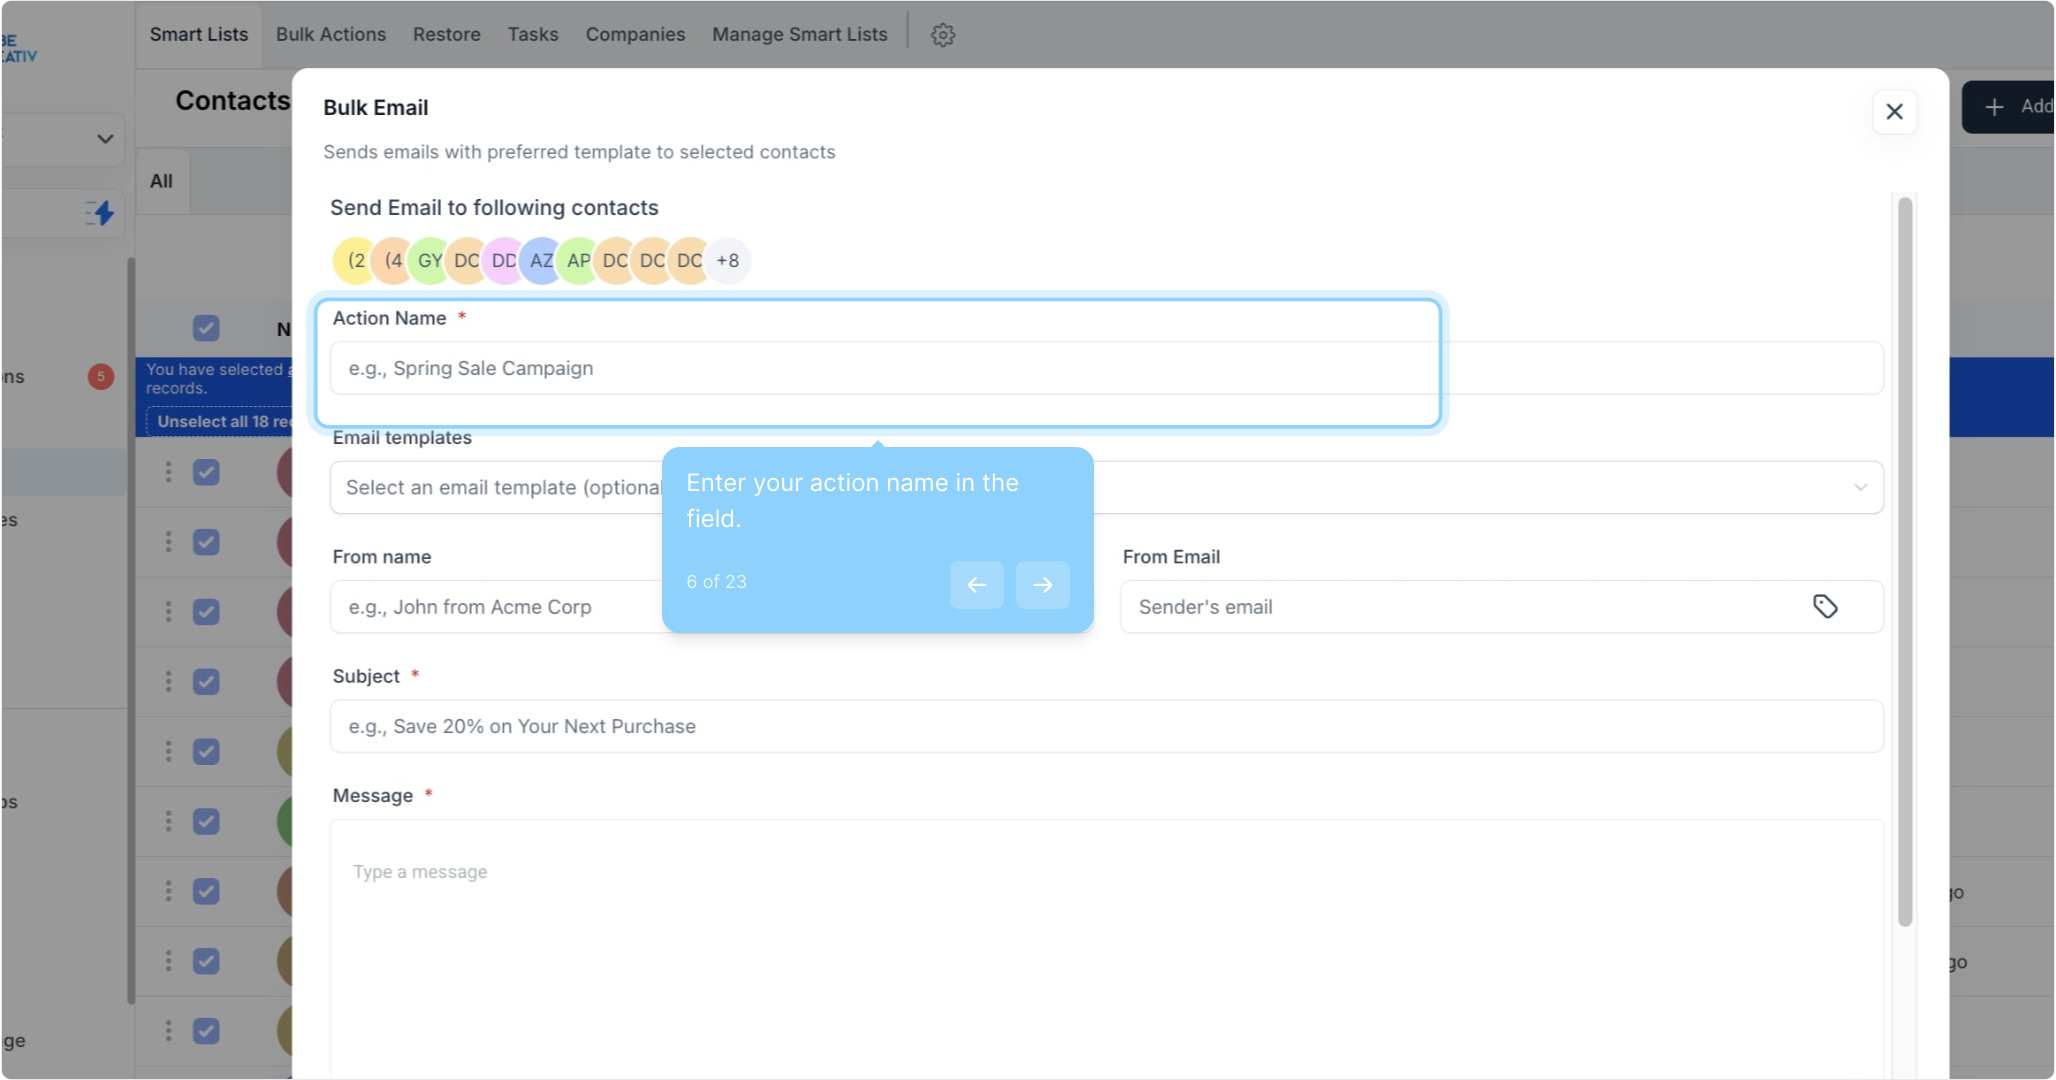Toggle the select-all checkbox in table header
The height and width of the screenshot is (1080, 2056).
206,328
